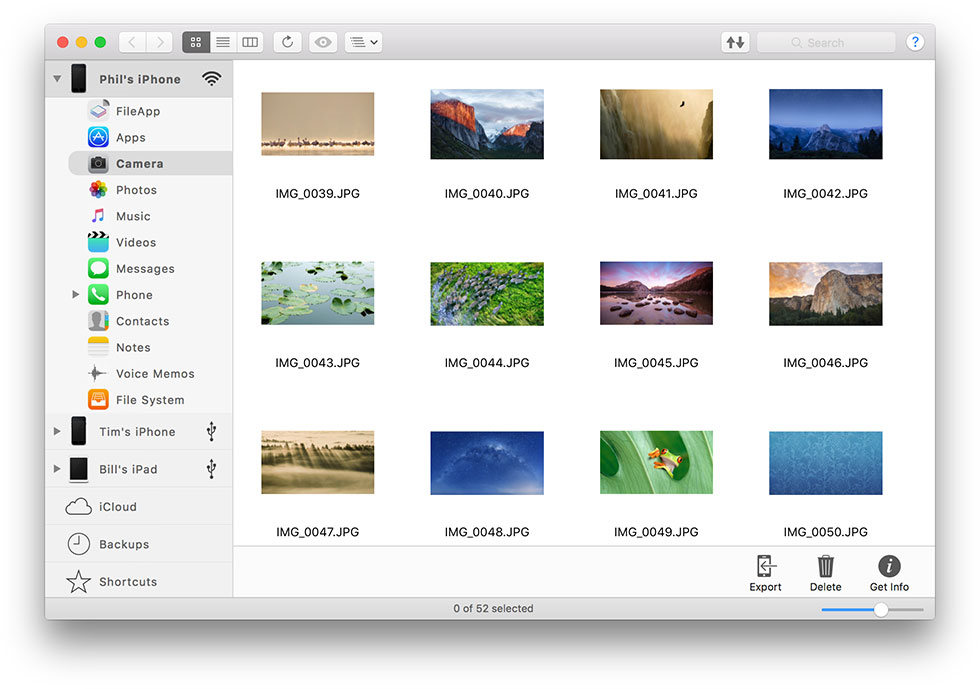Select Voice Memos in the sidebar
Screen dimensions: 980x689
154,373
